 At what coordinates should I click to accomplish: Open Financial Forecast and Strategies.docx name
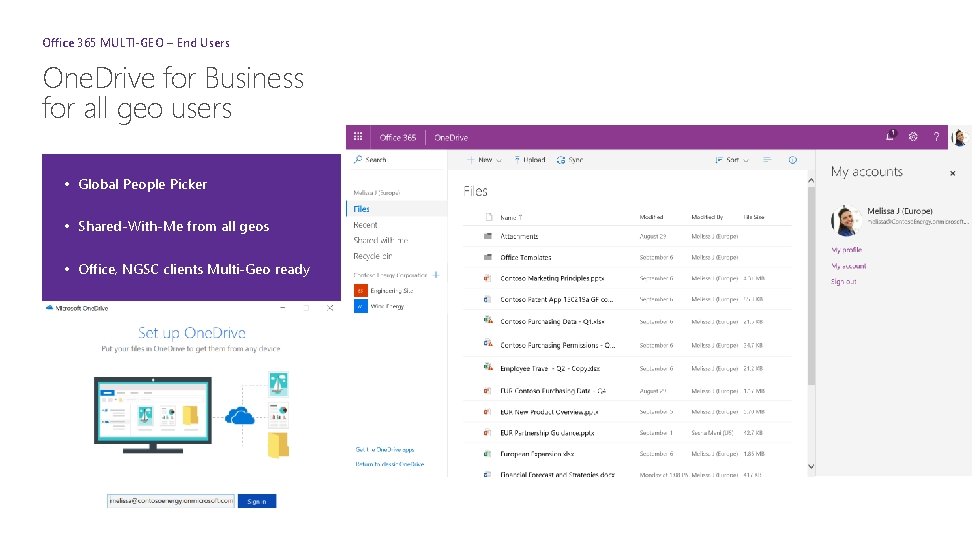[558, 474]
